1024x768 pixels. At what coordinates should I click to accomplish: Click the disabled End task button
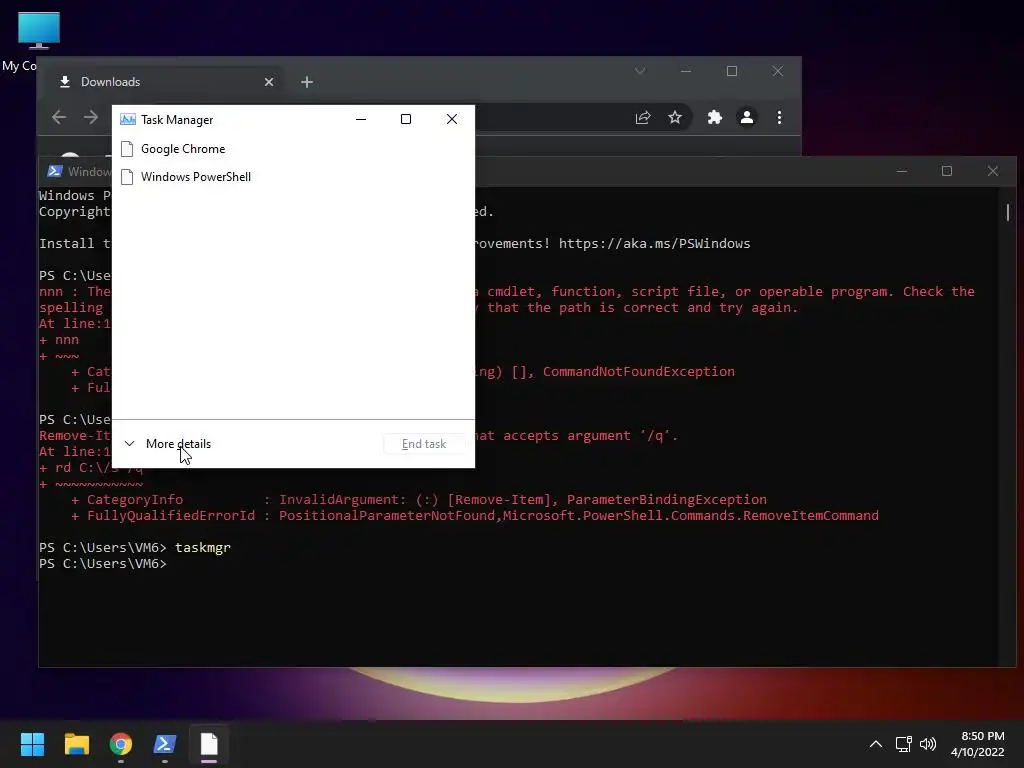pos(424,444)
